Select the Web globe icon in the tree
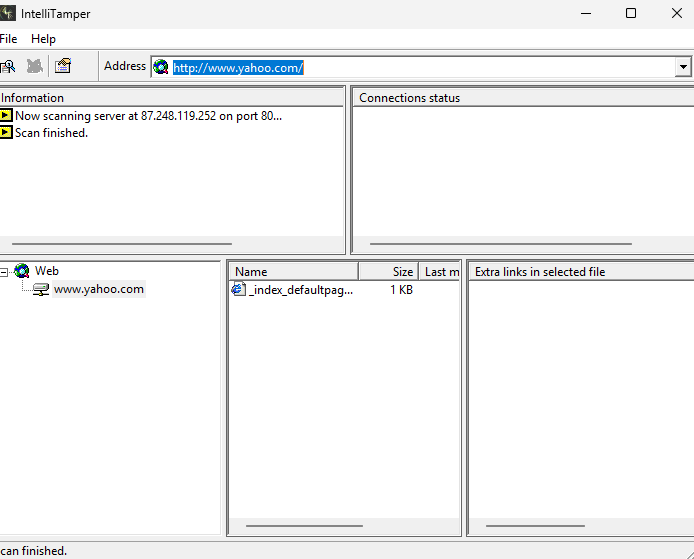Viewport: 694px width, 559px height. (x=22, y=270)
